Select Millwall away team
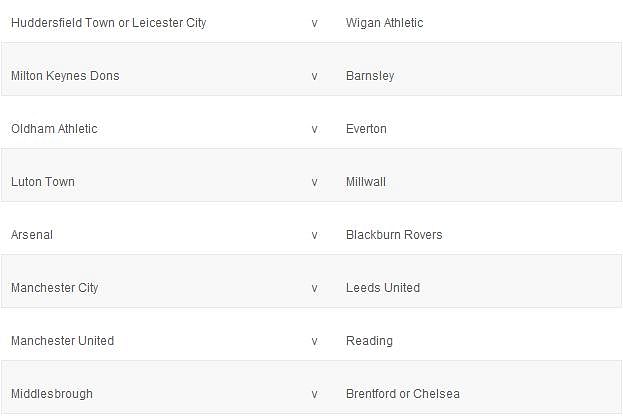Viewport: 623px width, 416px height. point(366,181)
